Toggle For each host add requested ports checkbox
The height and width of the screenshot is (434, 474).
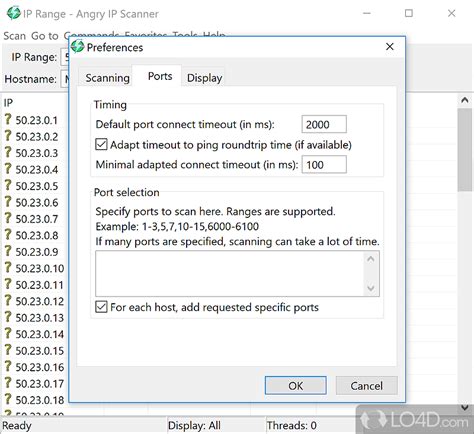[101, 307]
